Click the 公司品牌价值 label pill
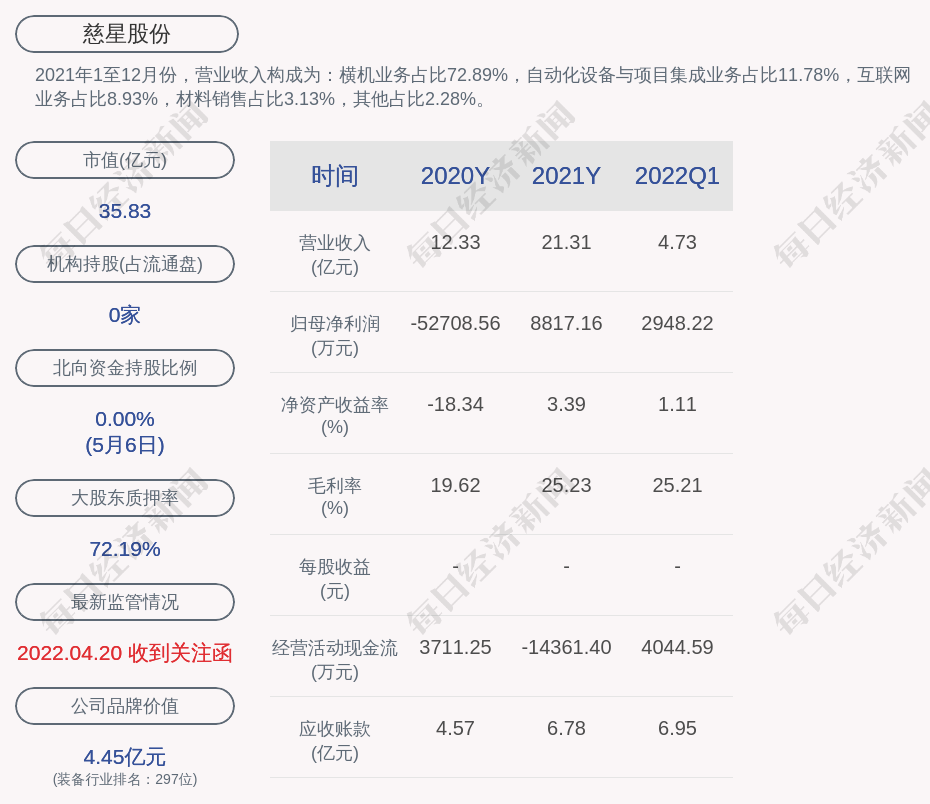The image size is (930, 804). coord(125,706)
